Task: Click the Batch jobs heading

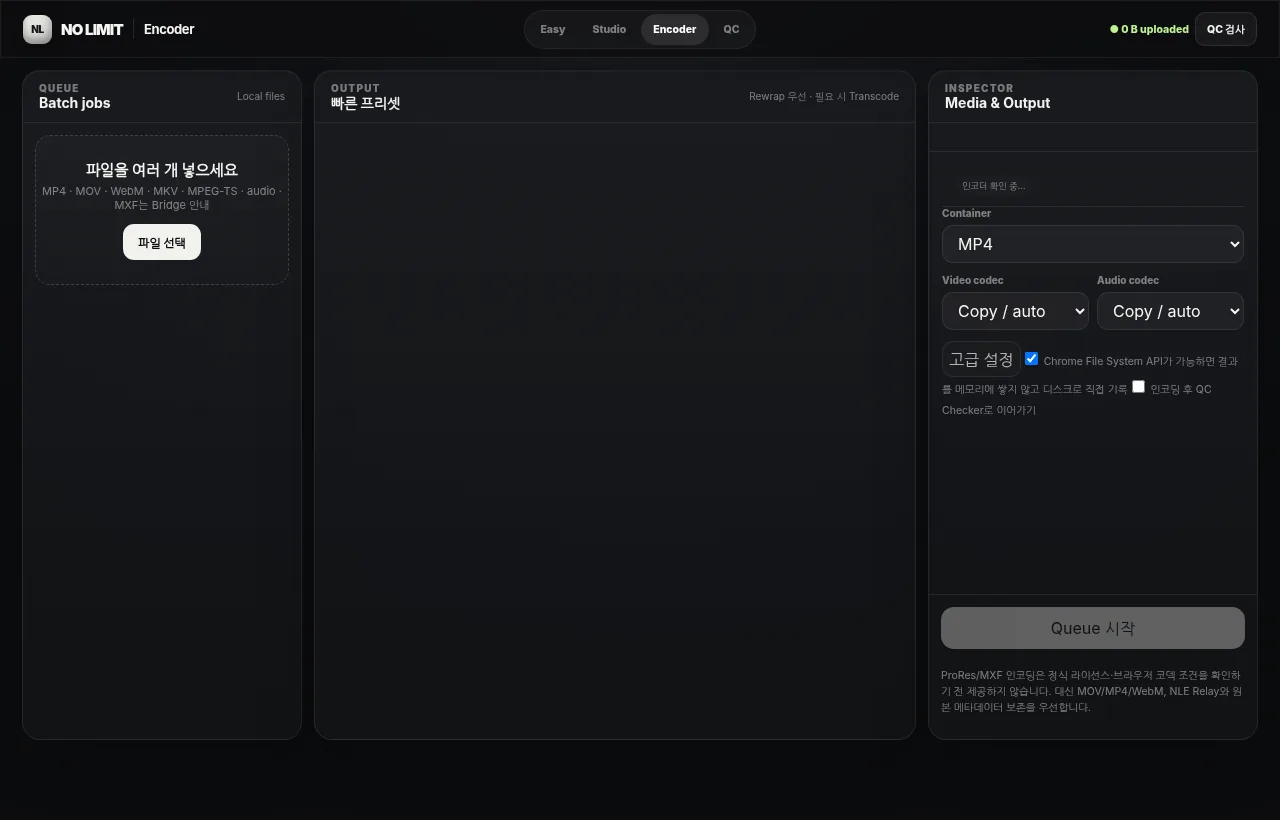Action: [x=75, y=103]
